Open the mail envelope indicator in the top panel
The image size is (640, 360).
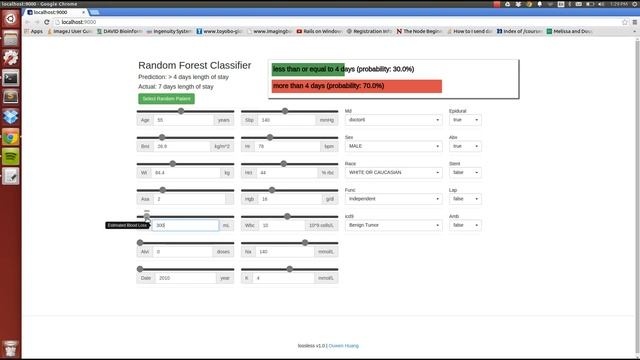coord(579,4)
